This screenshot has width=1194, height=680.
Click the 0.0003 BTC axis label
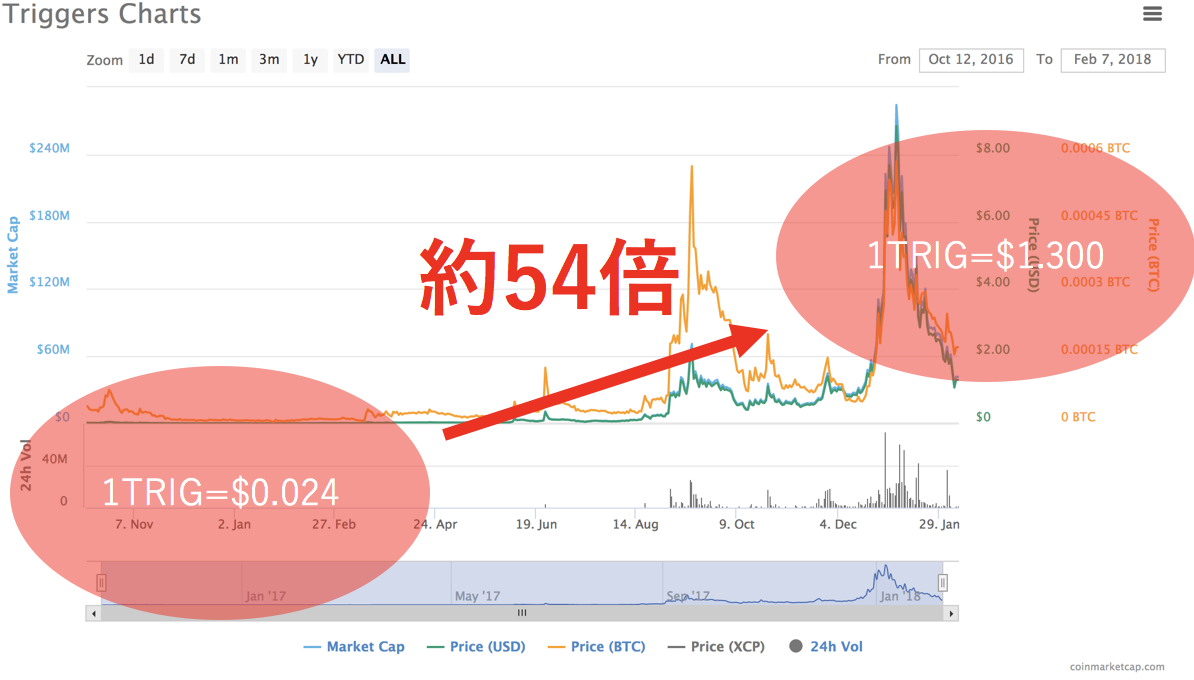(x=1096, y=282)
